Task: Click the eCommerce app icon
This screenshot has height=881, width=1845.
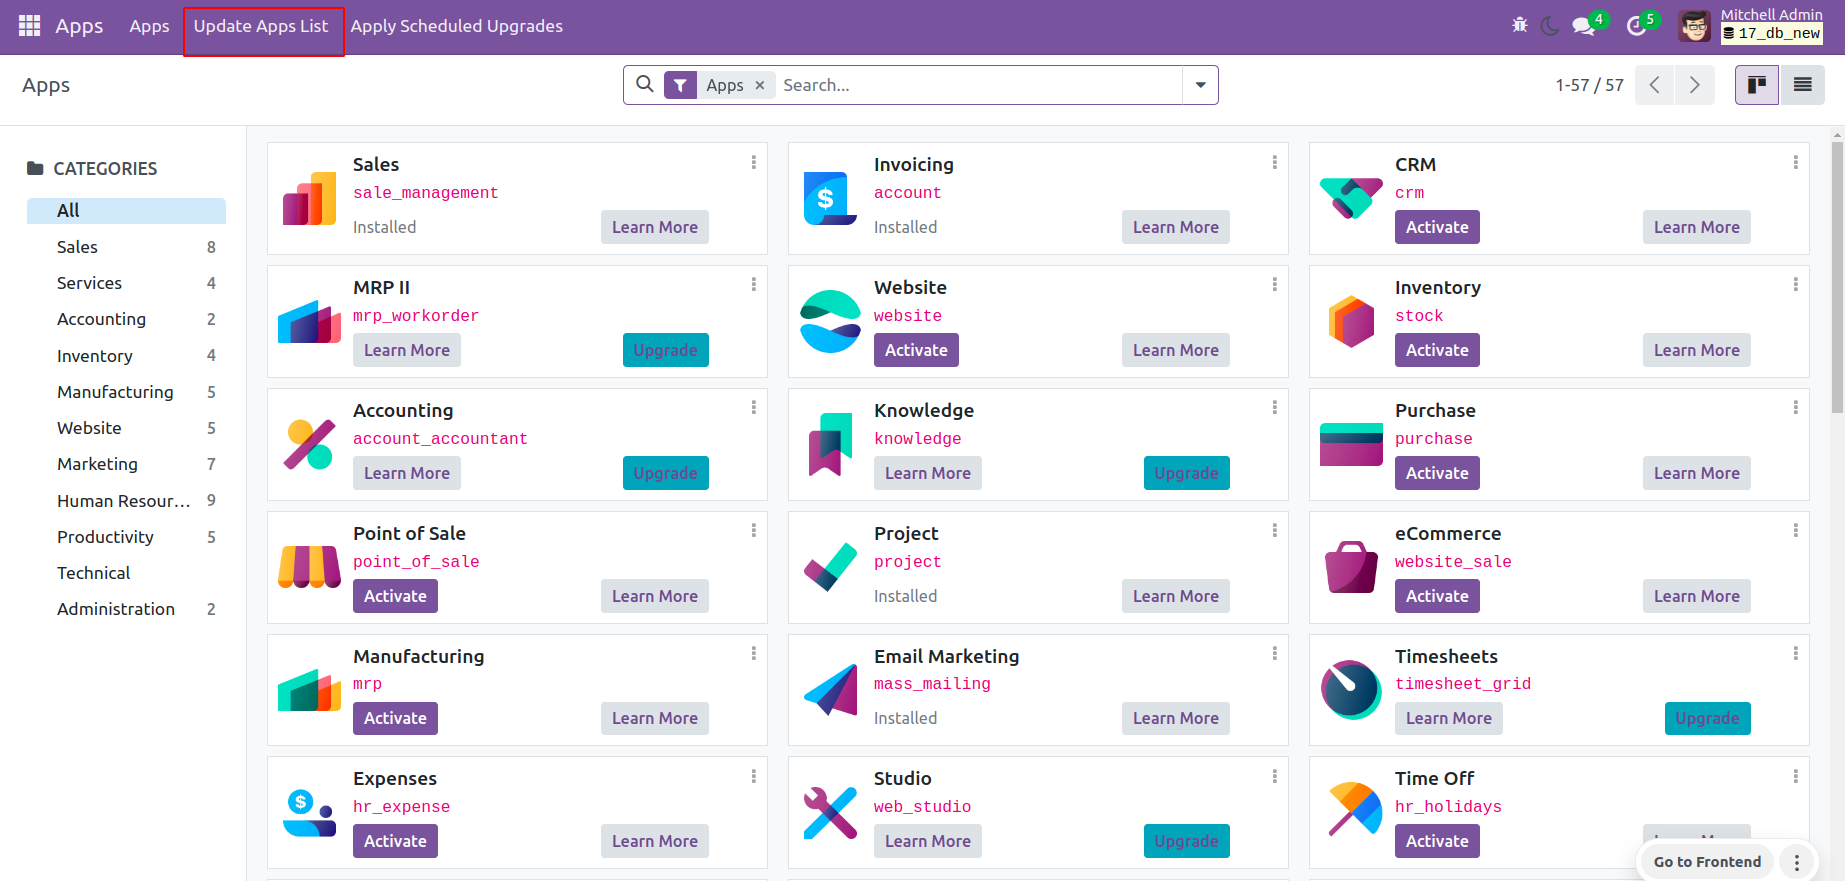Action: 1352,567
